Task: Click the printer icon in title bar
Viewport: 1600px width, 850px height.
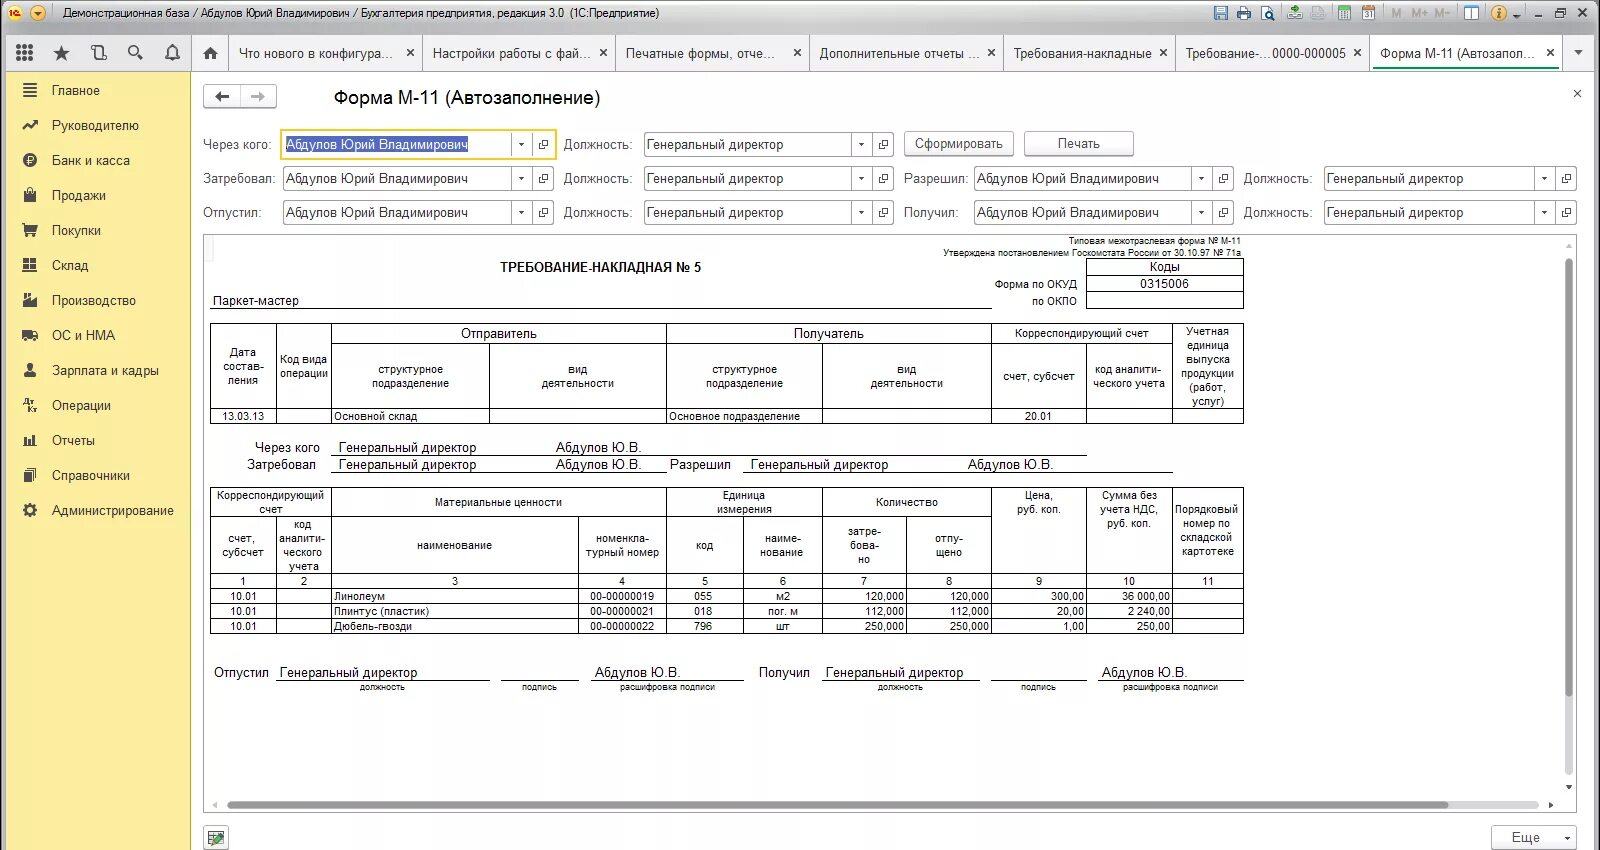Action: [x=1244, y=13]
